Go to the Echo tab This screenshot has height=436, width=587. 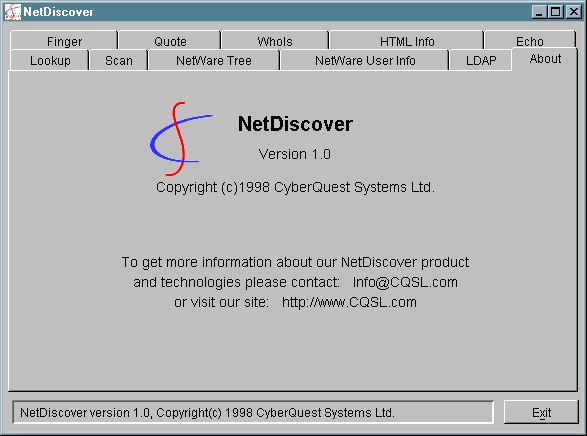click(x=530, y=40)
